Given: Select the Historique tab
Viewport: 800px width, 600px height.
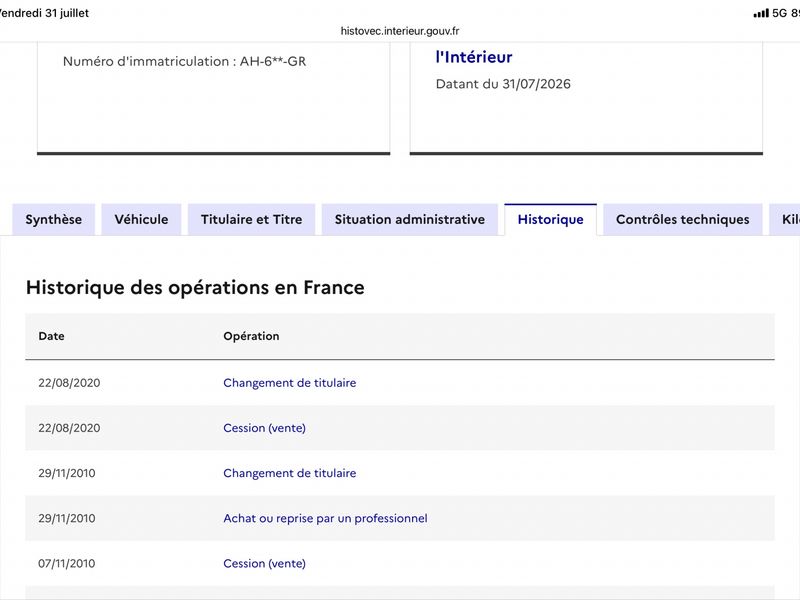Looking at the screenshot, I should [551, 219].
